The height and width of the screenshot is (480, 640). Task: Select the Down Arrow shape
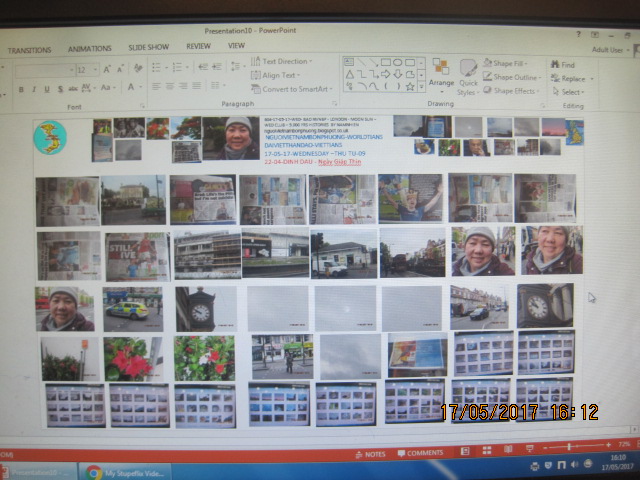pyautogui.click(x=398, y=74)
